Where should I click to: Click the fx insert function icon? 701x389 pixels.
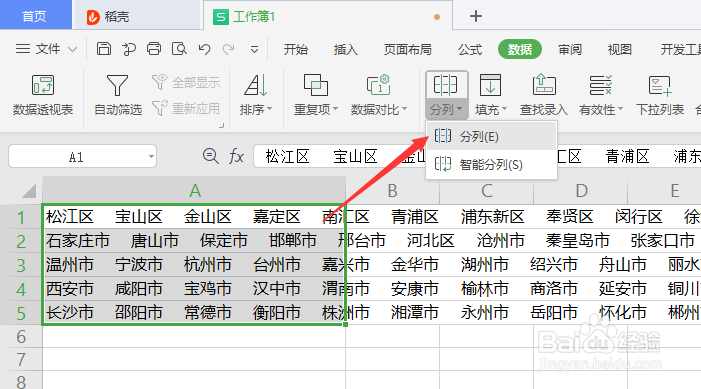pos(236,156)
